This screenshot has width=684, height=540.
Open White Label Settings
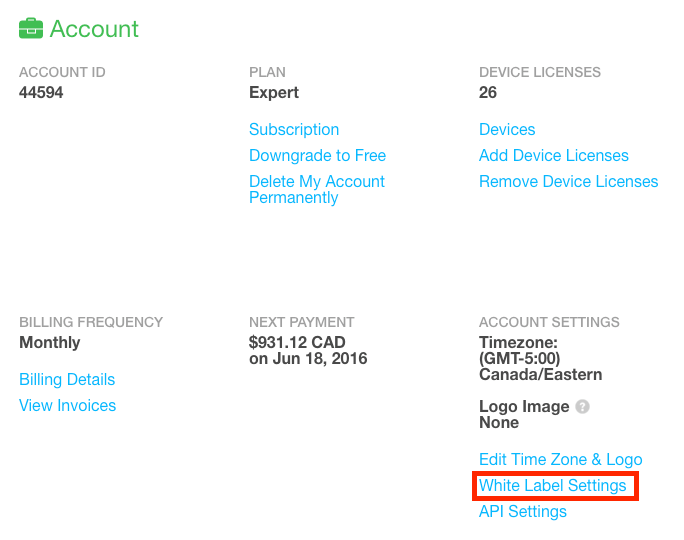click(x=553, y=485)
